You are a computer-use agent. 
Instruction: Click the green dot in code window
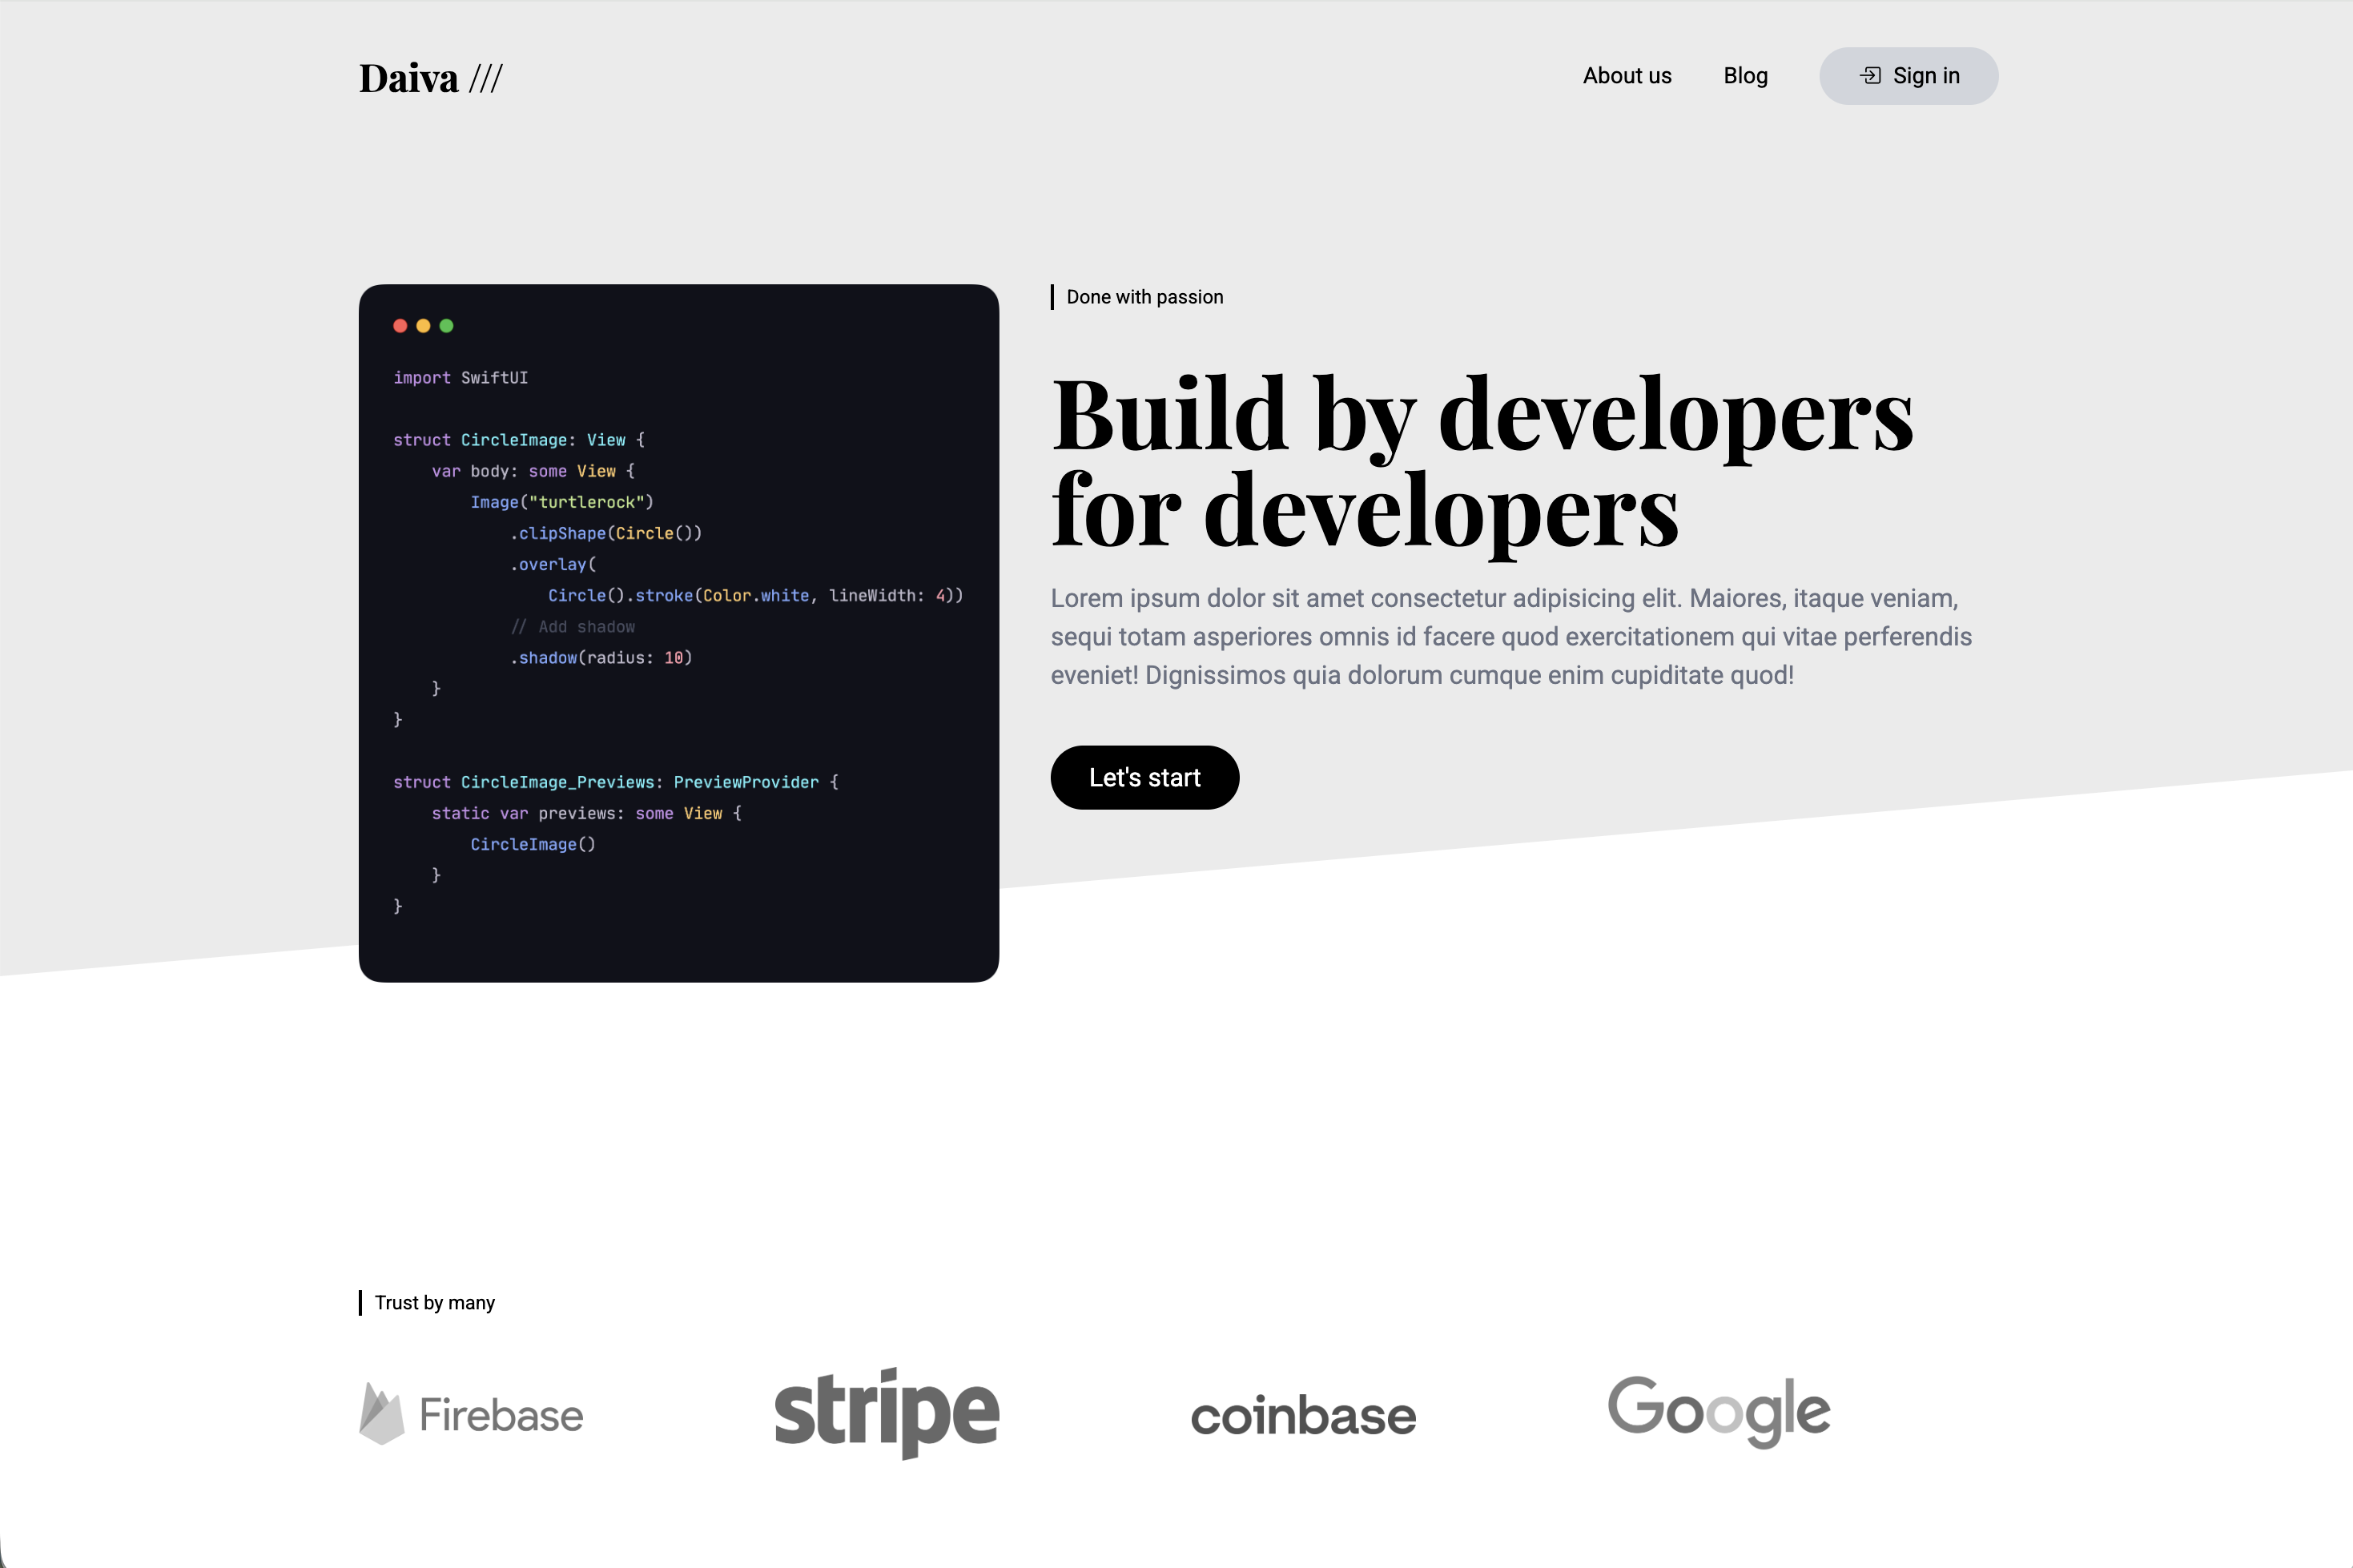point(446,326)
